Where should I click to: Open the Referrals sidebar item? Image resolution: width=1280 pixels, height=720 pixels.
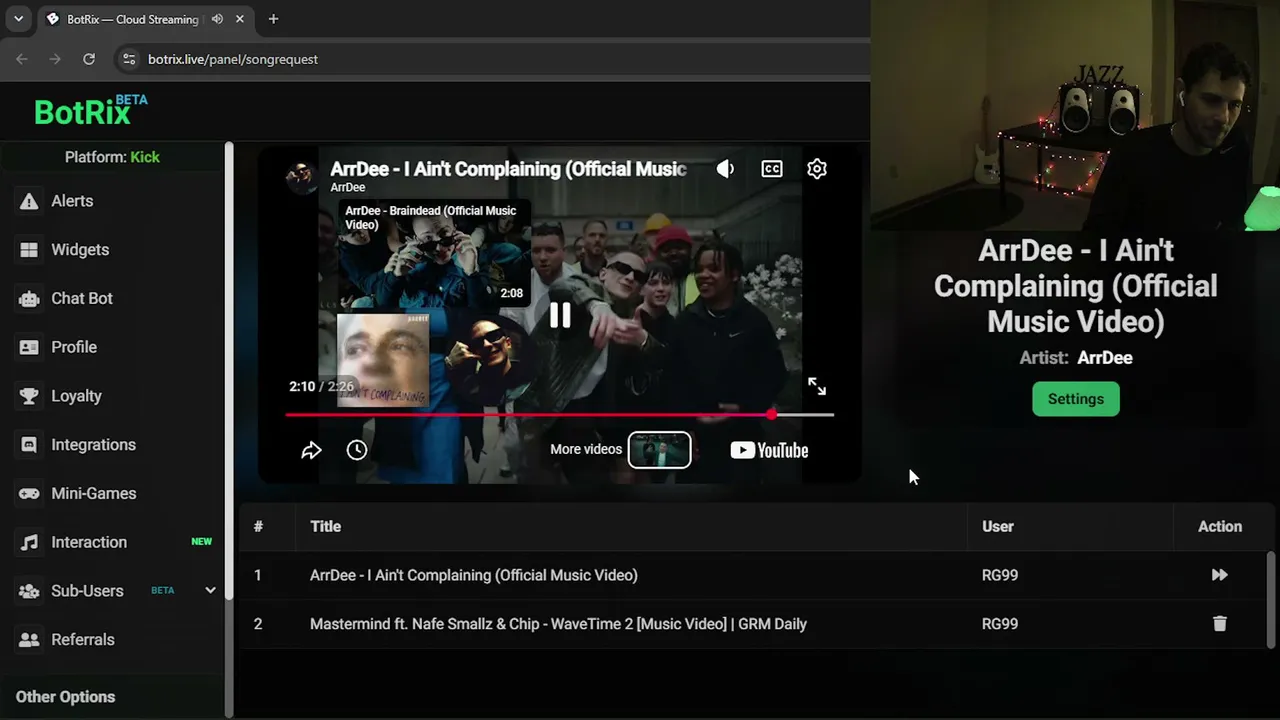(x=83, y=640)
